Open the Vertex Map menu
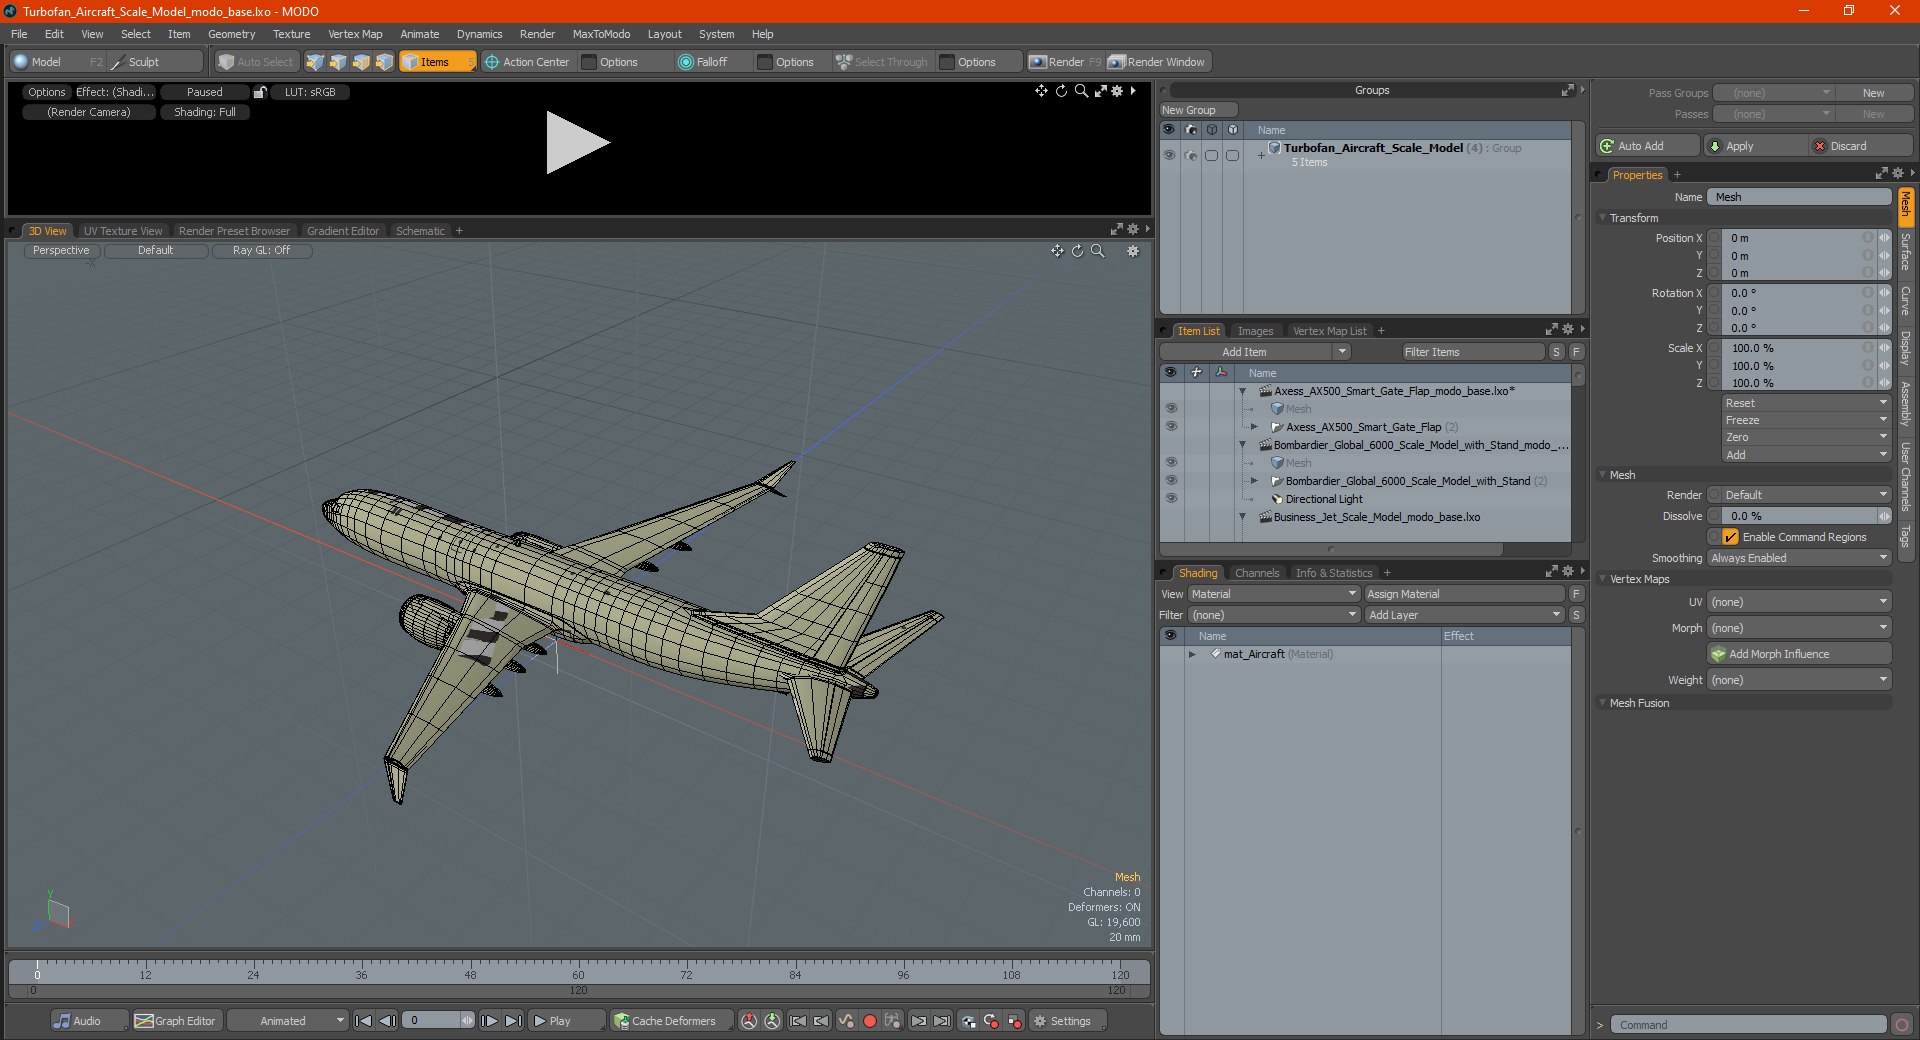 point(355,34)
